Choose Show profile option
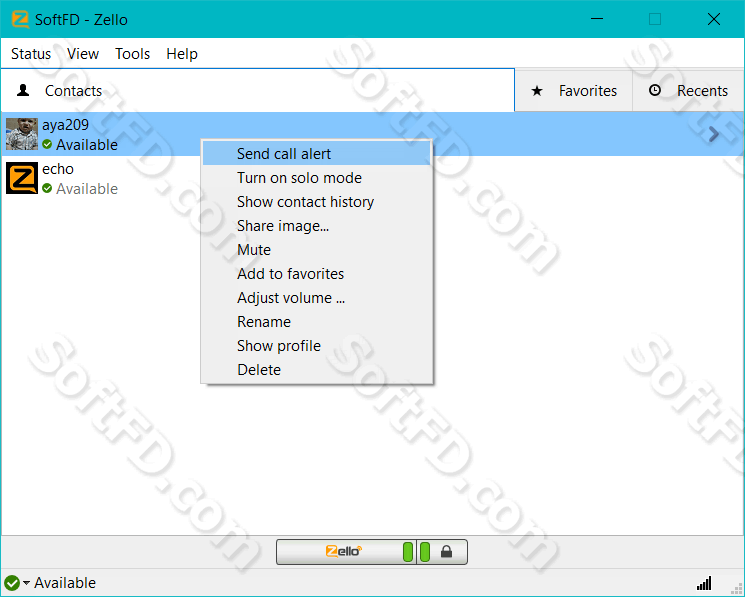The image size is (745, 597). (316, 346)
